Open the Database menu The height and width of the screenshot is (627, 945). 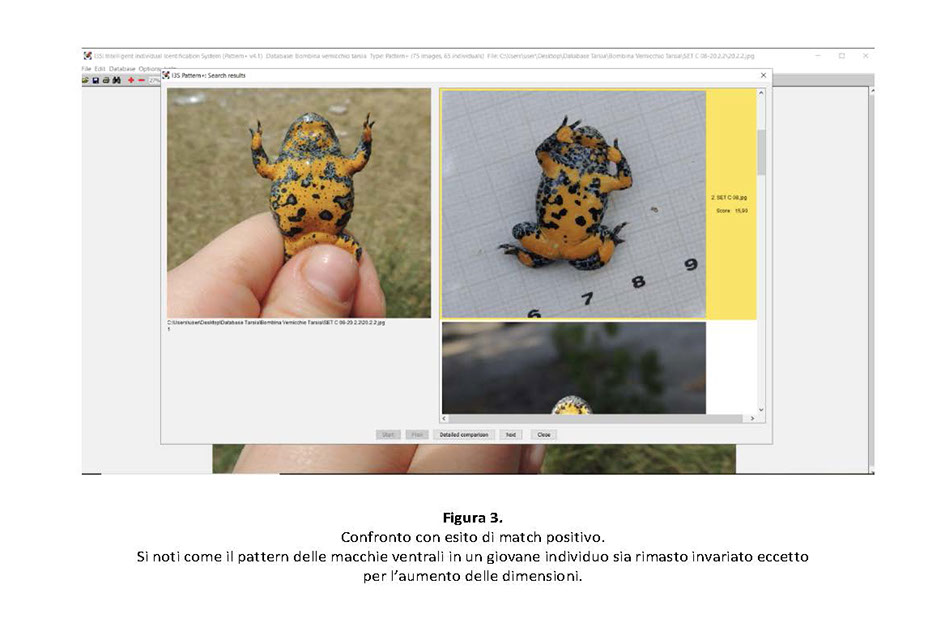coord(122,68)
